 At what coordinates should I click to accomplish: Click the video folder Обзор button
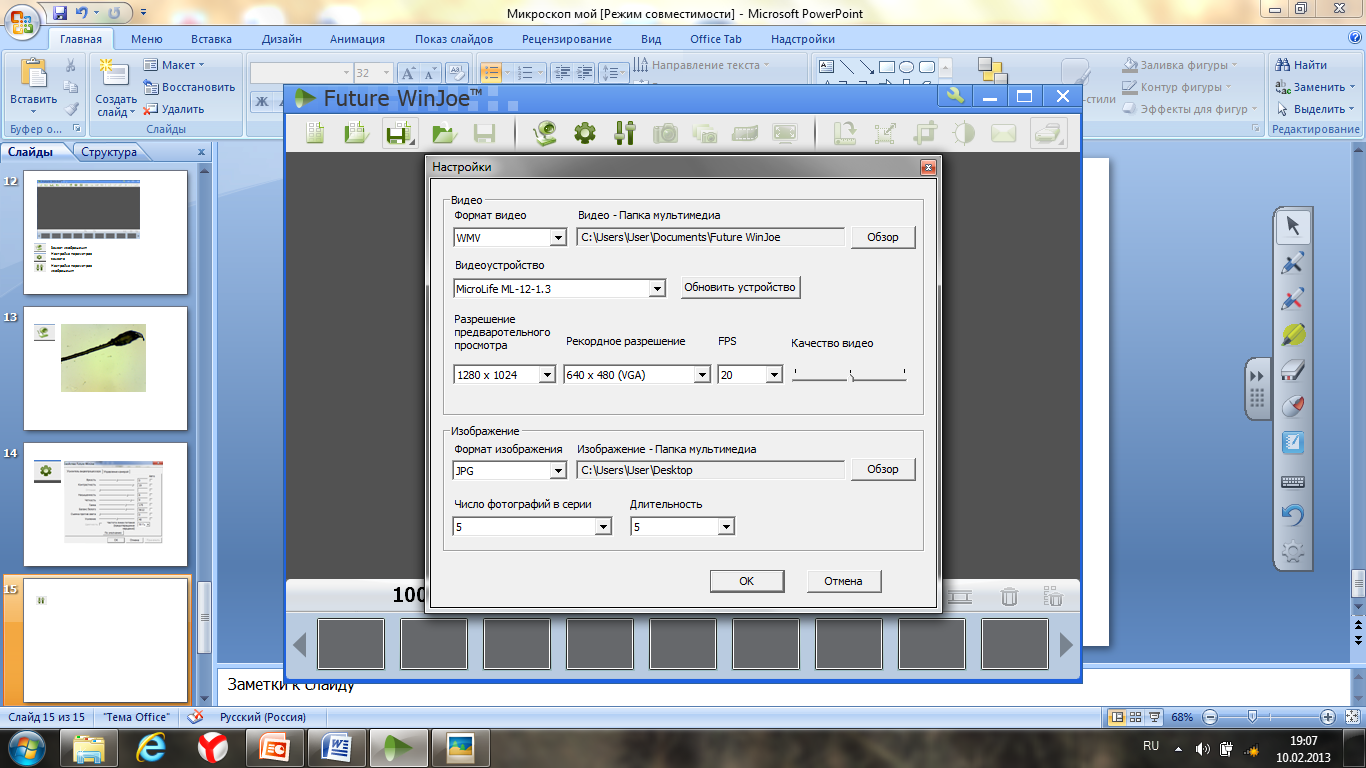point(883,237)
